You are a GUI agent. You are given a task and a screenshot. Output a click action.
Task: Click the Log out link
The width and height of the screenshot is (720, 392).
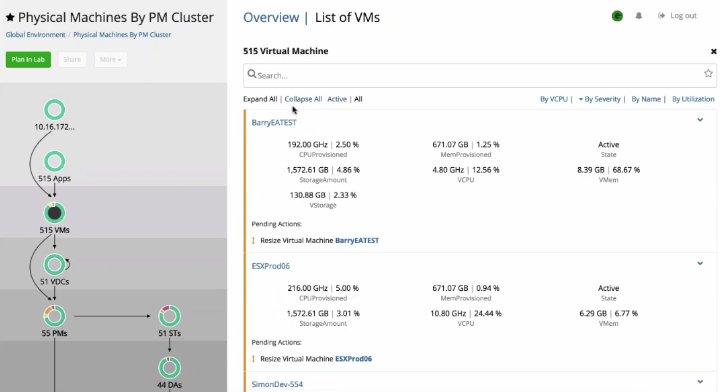[x=677, y=16]
